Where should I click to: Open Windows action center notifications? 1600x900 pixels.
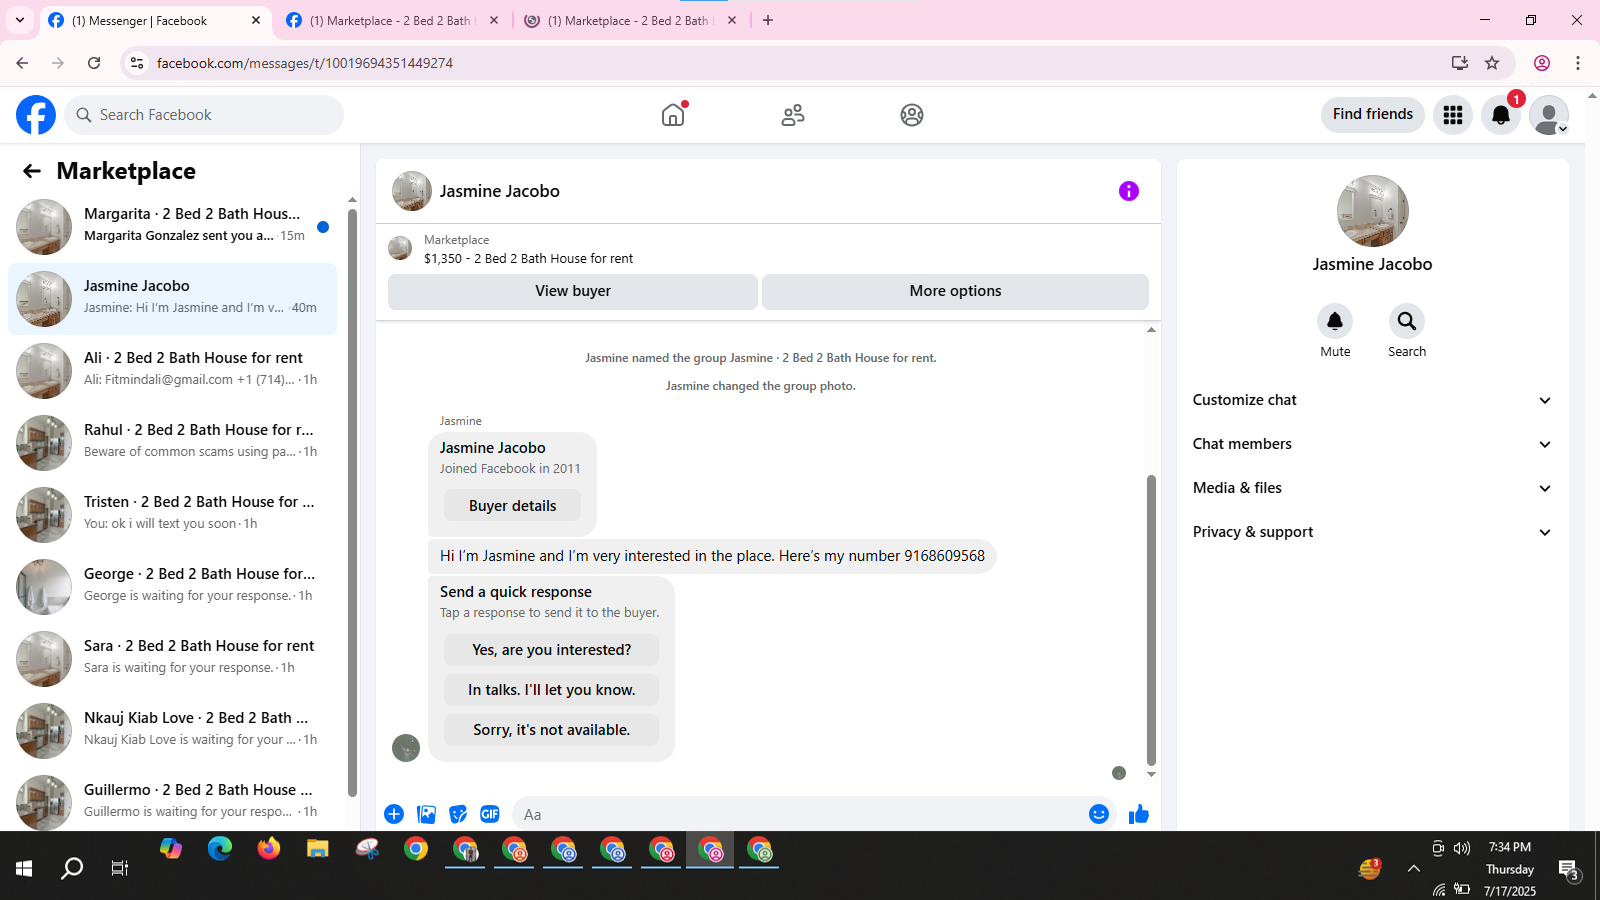pyautogui.click(x=1569, y=869)
